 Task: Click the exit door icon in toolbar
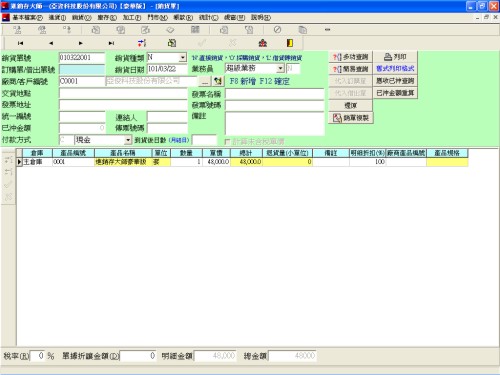tap(290, 43)
